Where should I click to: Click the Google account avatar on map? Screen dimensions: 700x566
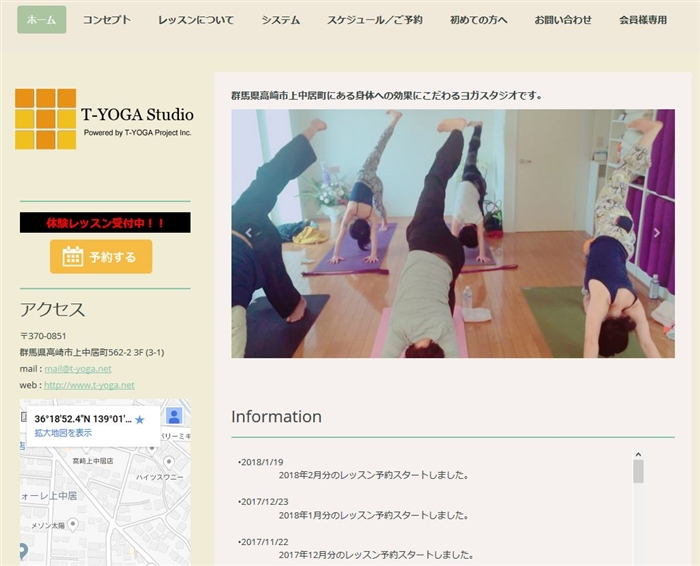[174, 416]
